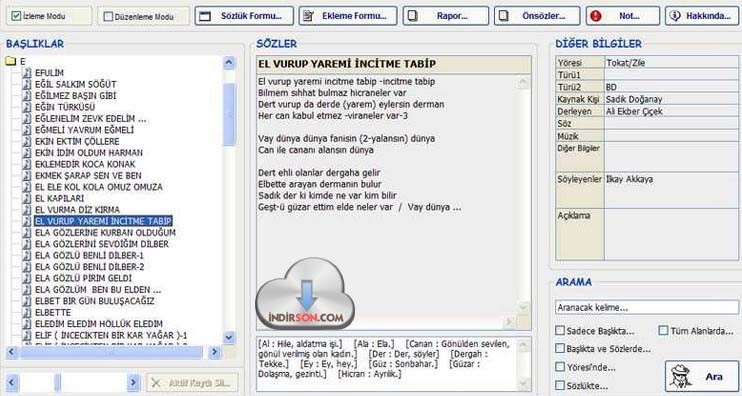Check Başlıkta ve Sözlerde option

pos(560,349)
